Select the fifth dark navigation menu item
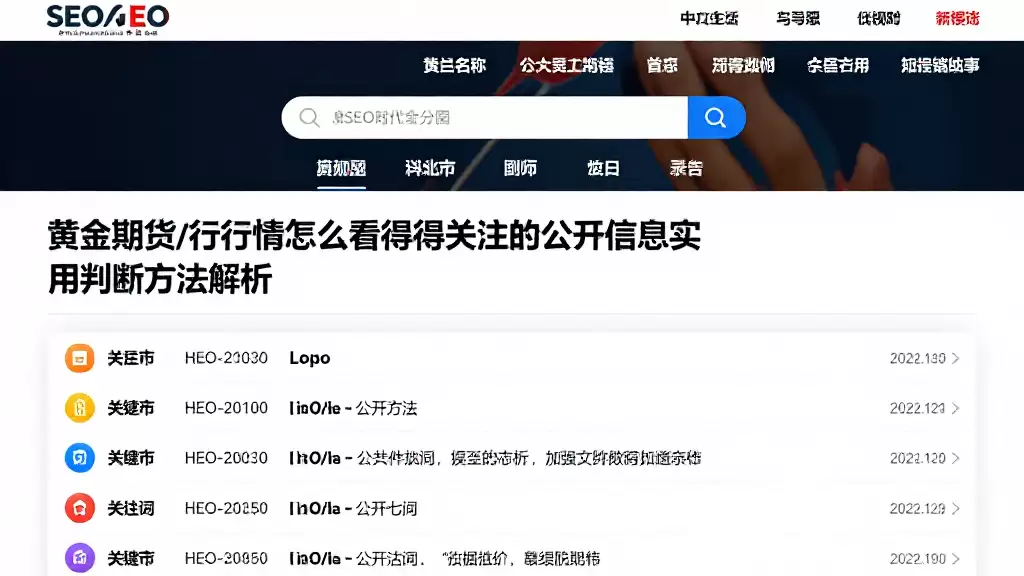Viewport: 1024px width, 576px height. pos(839,65)
